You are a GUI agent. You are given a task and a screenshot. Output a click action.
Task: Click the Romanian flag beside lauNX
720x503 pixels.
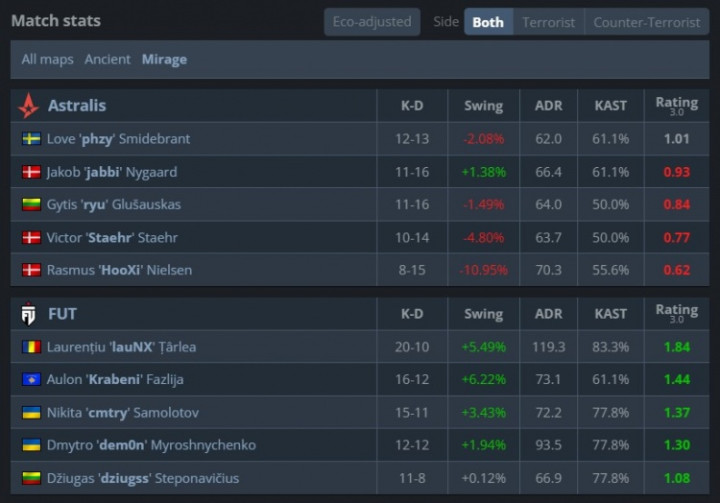pos(31,347)
